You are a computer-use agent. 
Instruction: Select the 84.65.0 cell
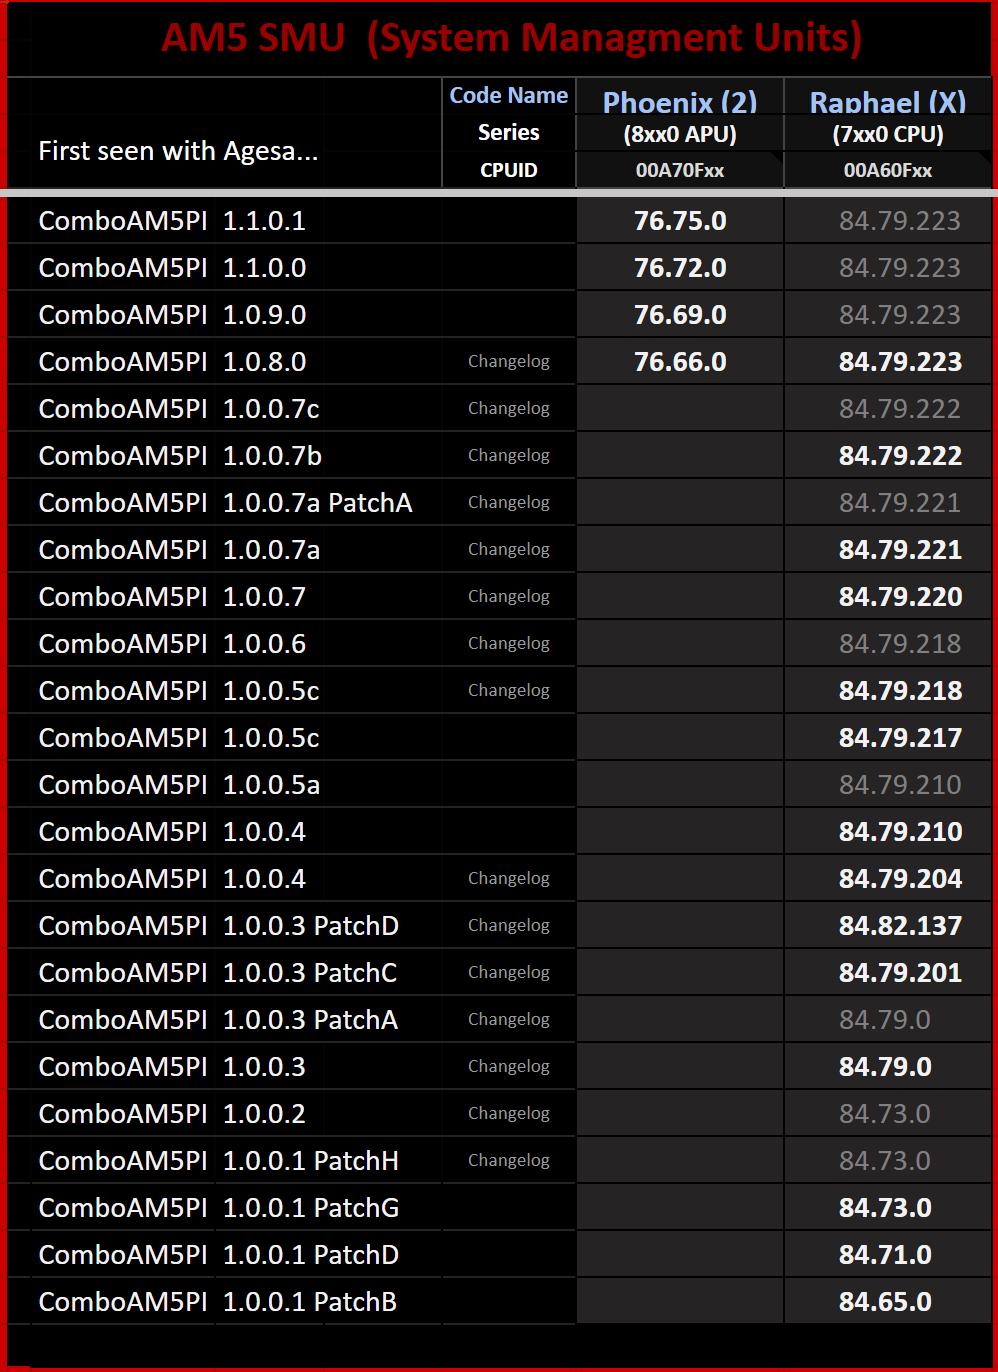[885, 1302]
